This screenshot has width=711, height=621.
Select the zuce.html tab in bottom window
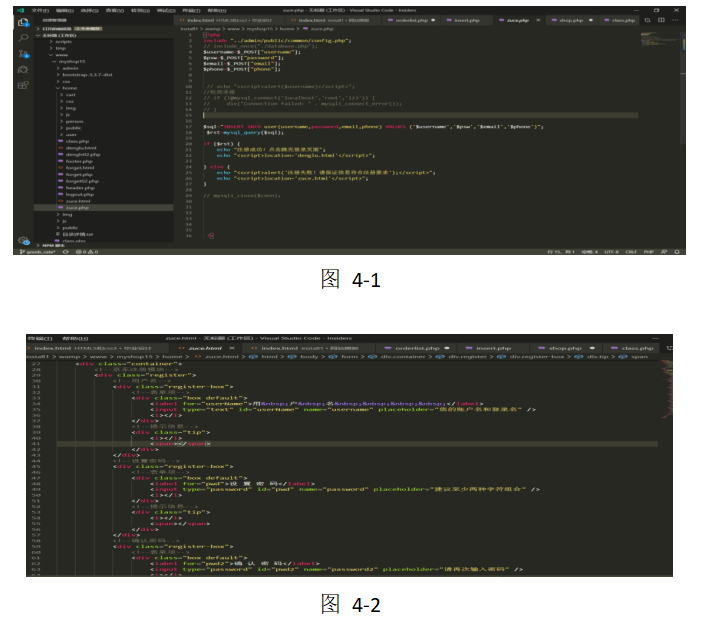[x=205, y=348]
